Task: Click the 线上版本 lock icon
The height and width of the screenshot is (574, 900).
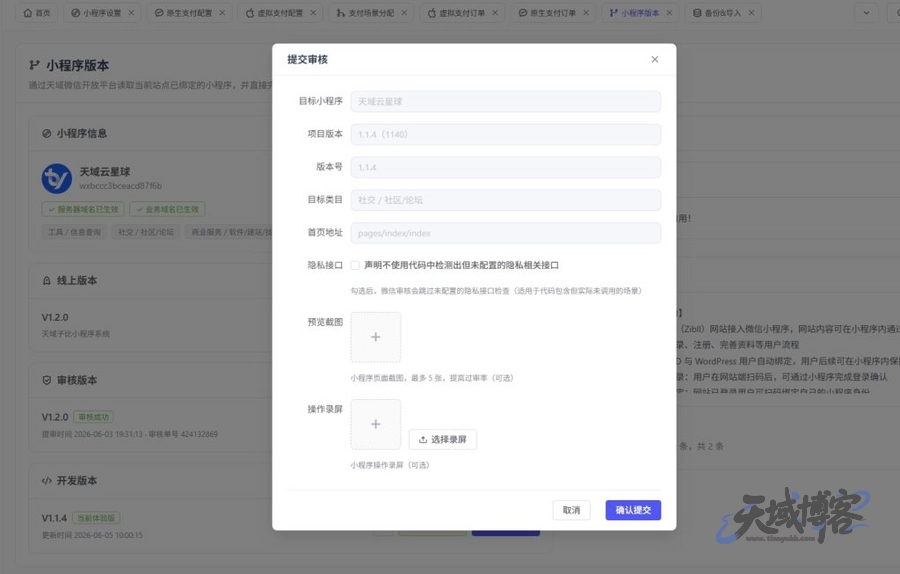Action: coord(46,281)
